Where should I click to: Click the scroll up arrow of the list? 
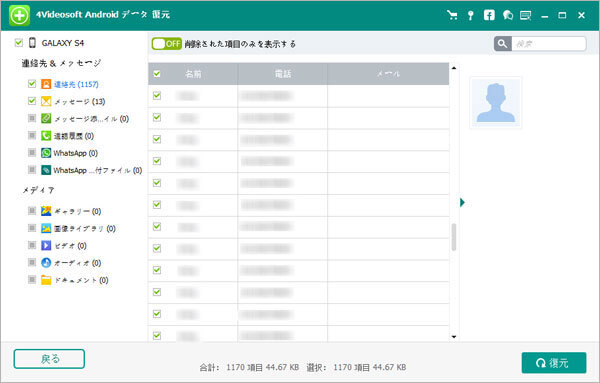click(x=454, y=68)
